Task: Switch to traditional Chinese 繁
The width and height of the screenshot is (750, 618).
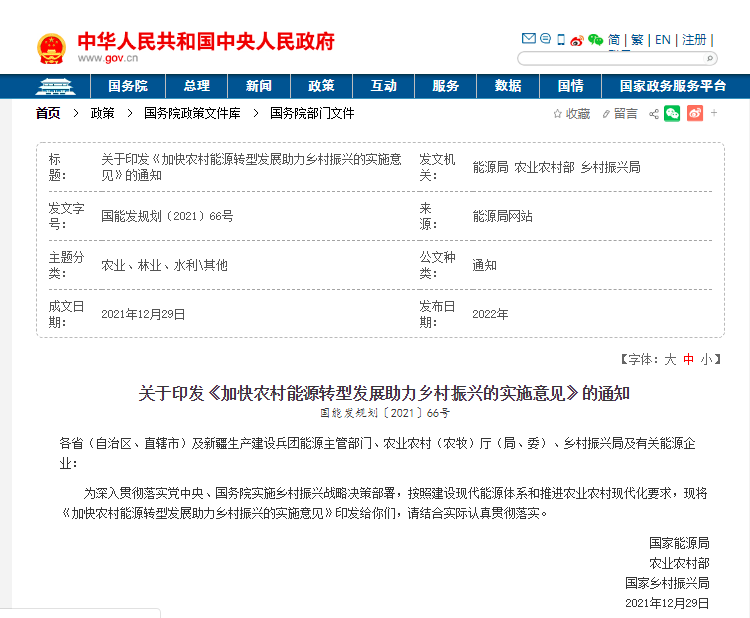Action: tap(637, 40)
